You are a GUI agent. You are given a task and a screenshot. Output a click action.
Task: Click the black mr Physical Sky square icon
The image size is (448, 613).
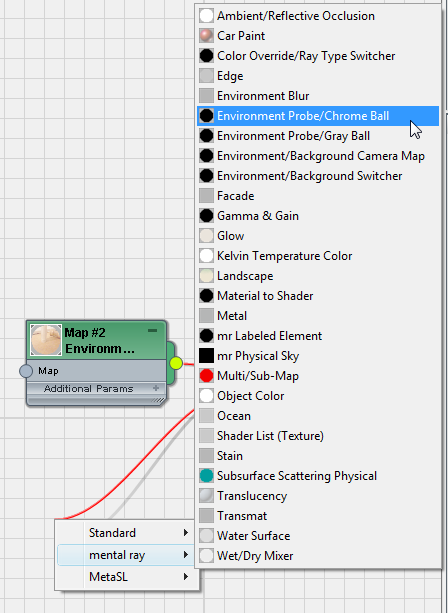click(206, 356)
